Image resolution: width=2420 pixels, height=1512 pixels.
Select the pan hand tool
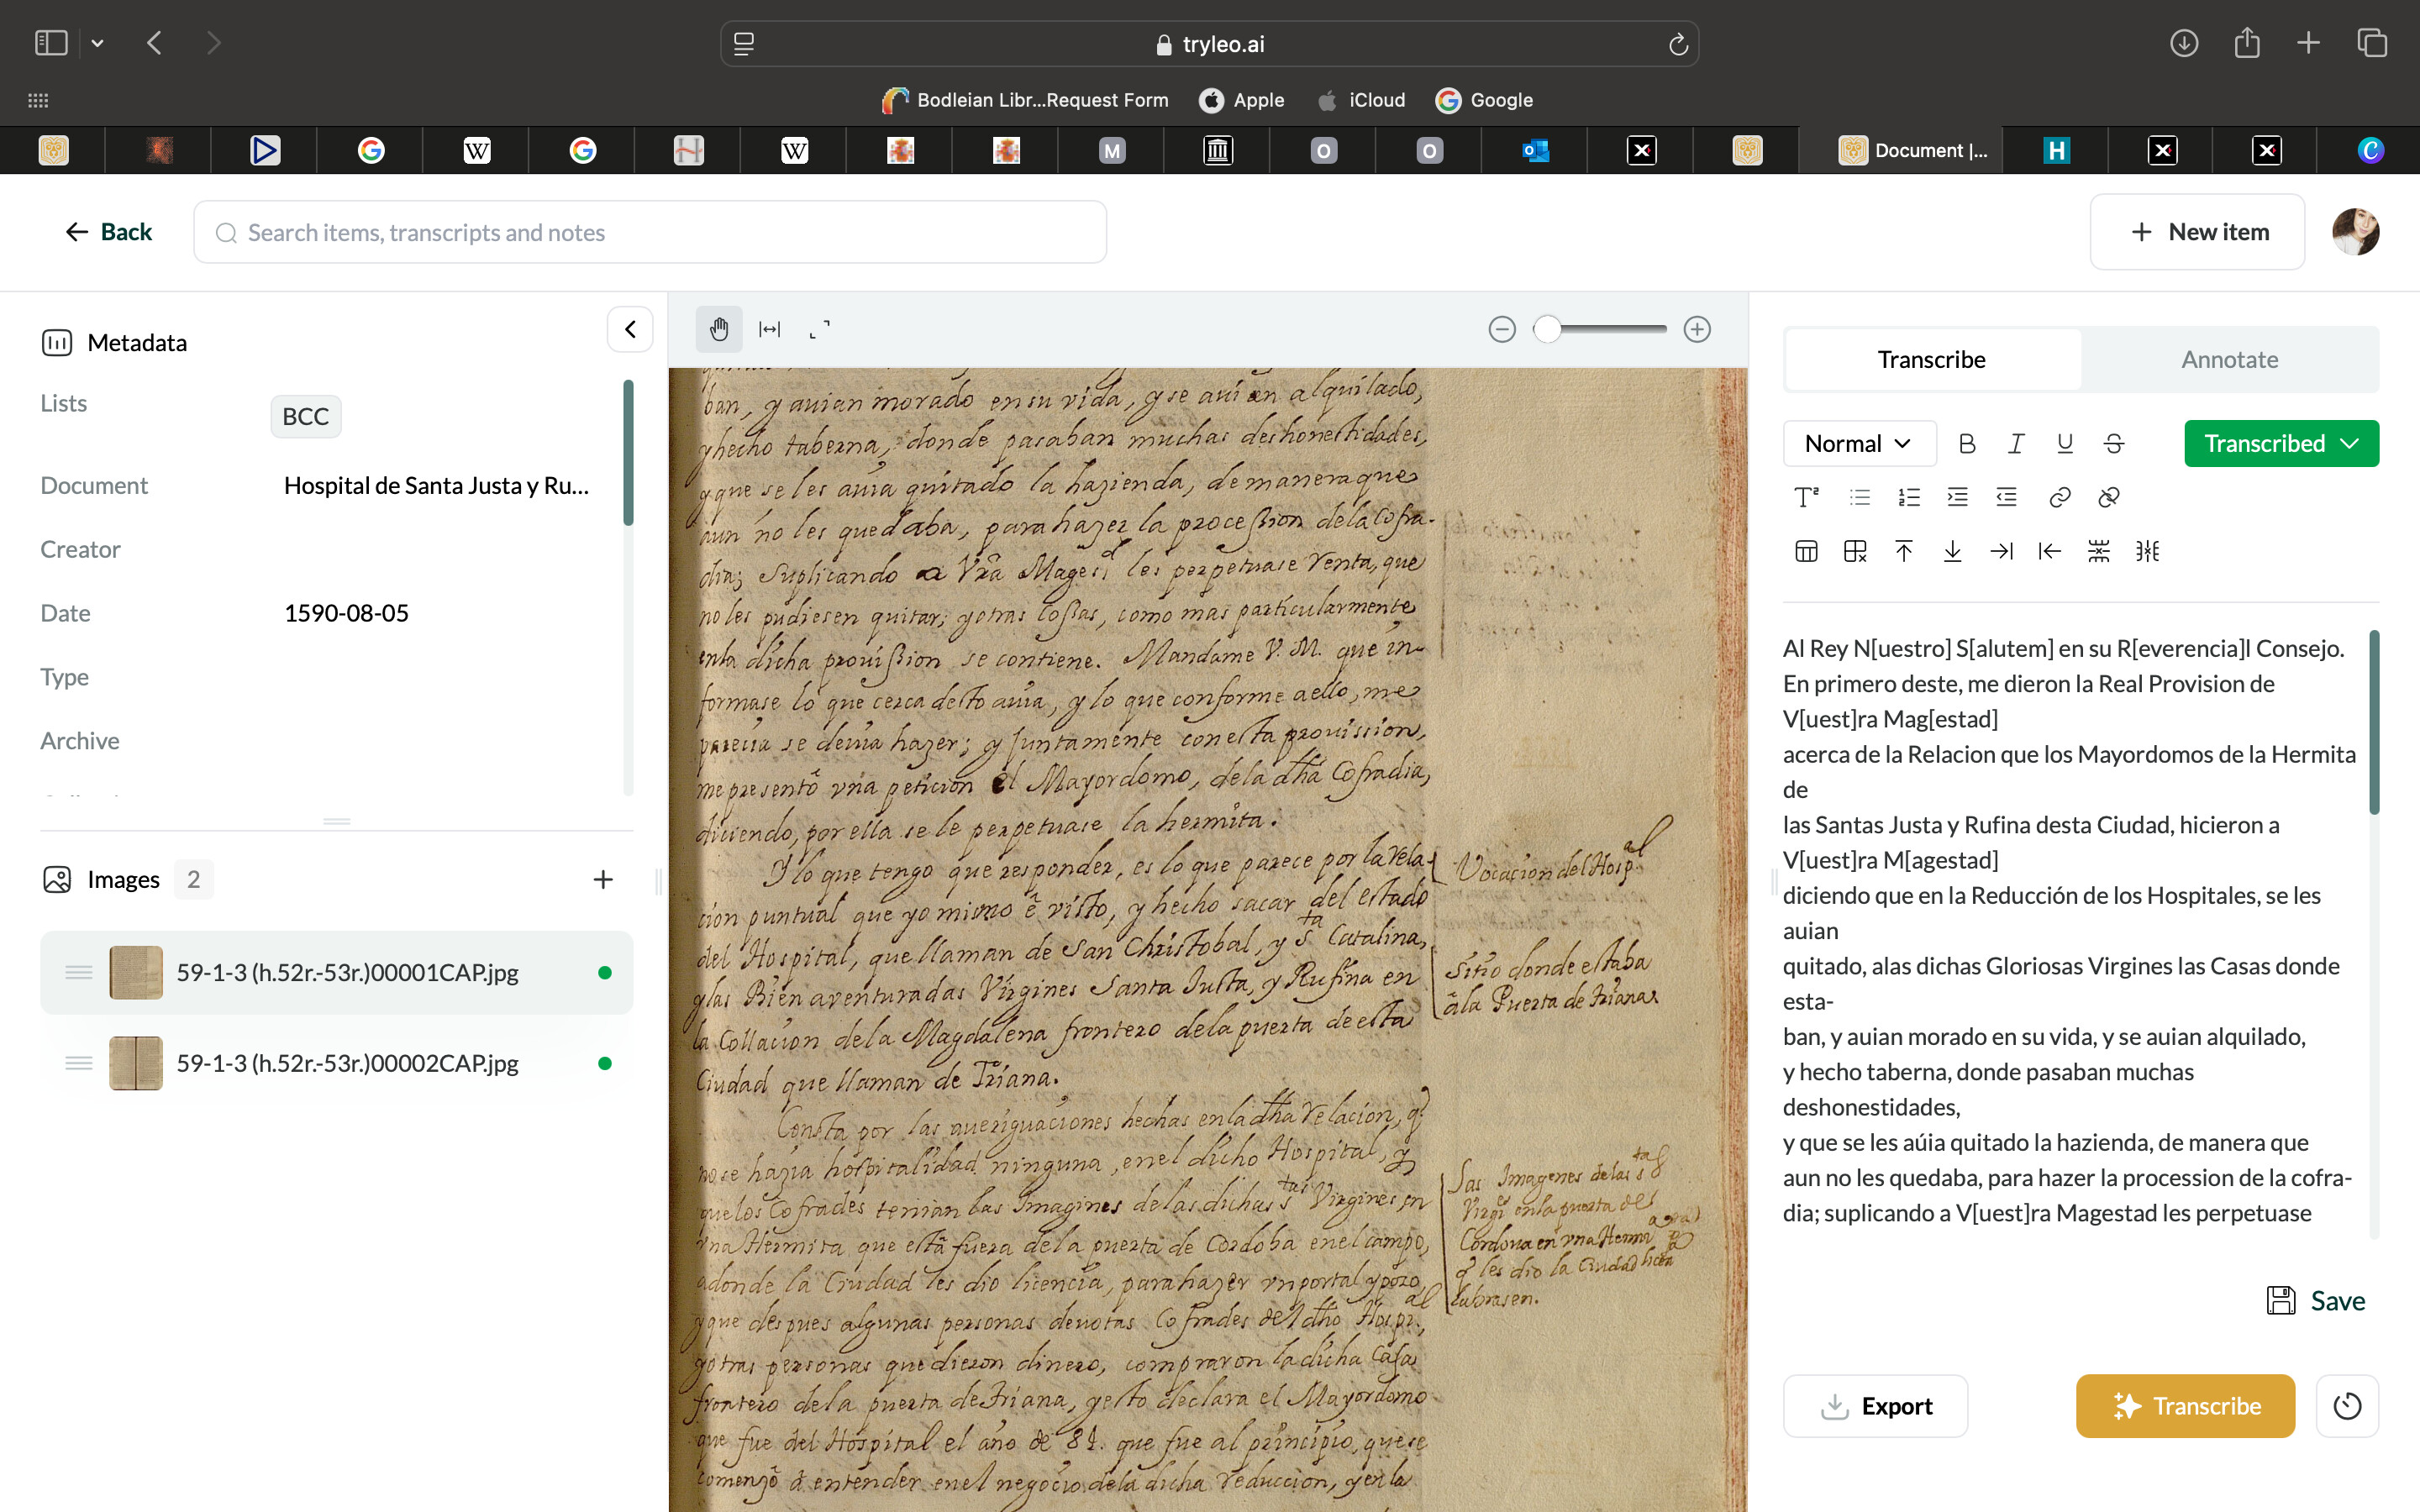[x=718, y=329]
